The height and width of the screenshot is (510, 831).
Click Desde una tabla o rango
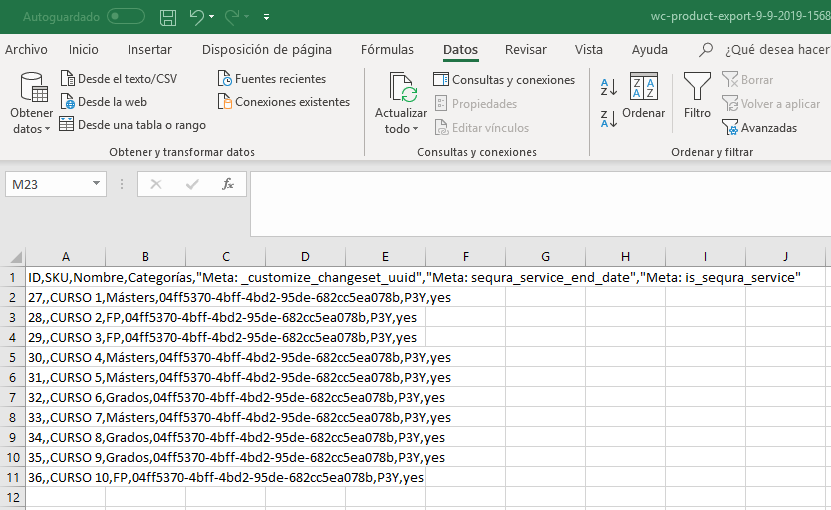coord(68,125)
